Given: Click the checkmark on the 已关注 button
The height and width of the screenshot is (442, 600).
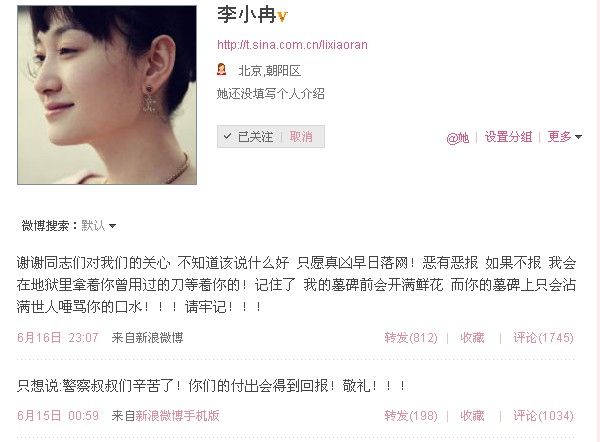Looking at the screenshot, I should pos(227,136).
